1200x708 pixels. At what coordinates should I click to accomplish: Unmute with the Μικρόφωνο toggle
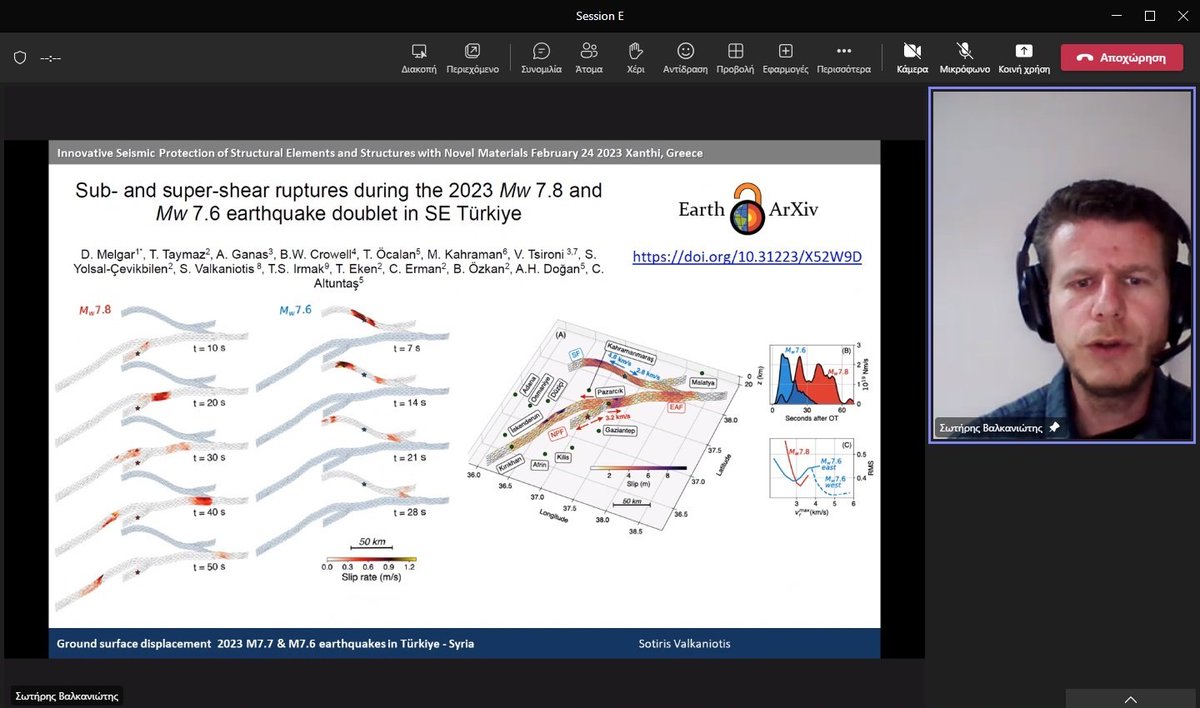(x=965, y=58)
